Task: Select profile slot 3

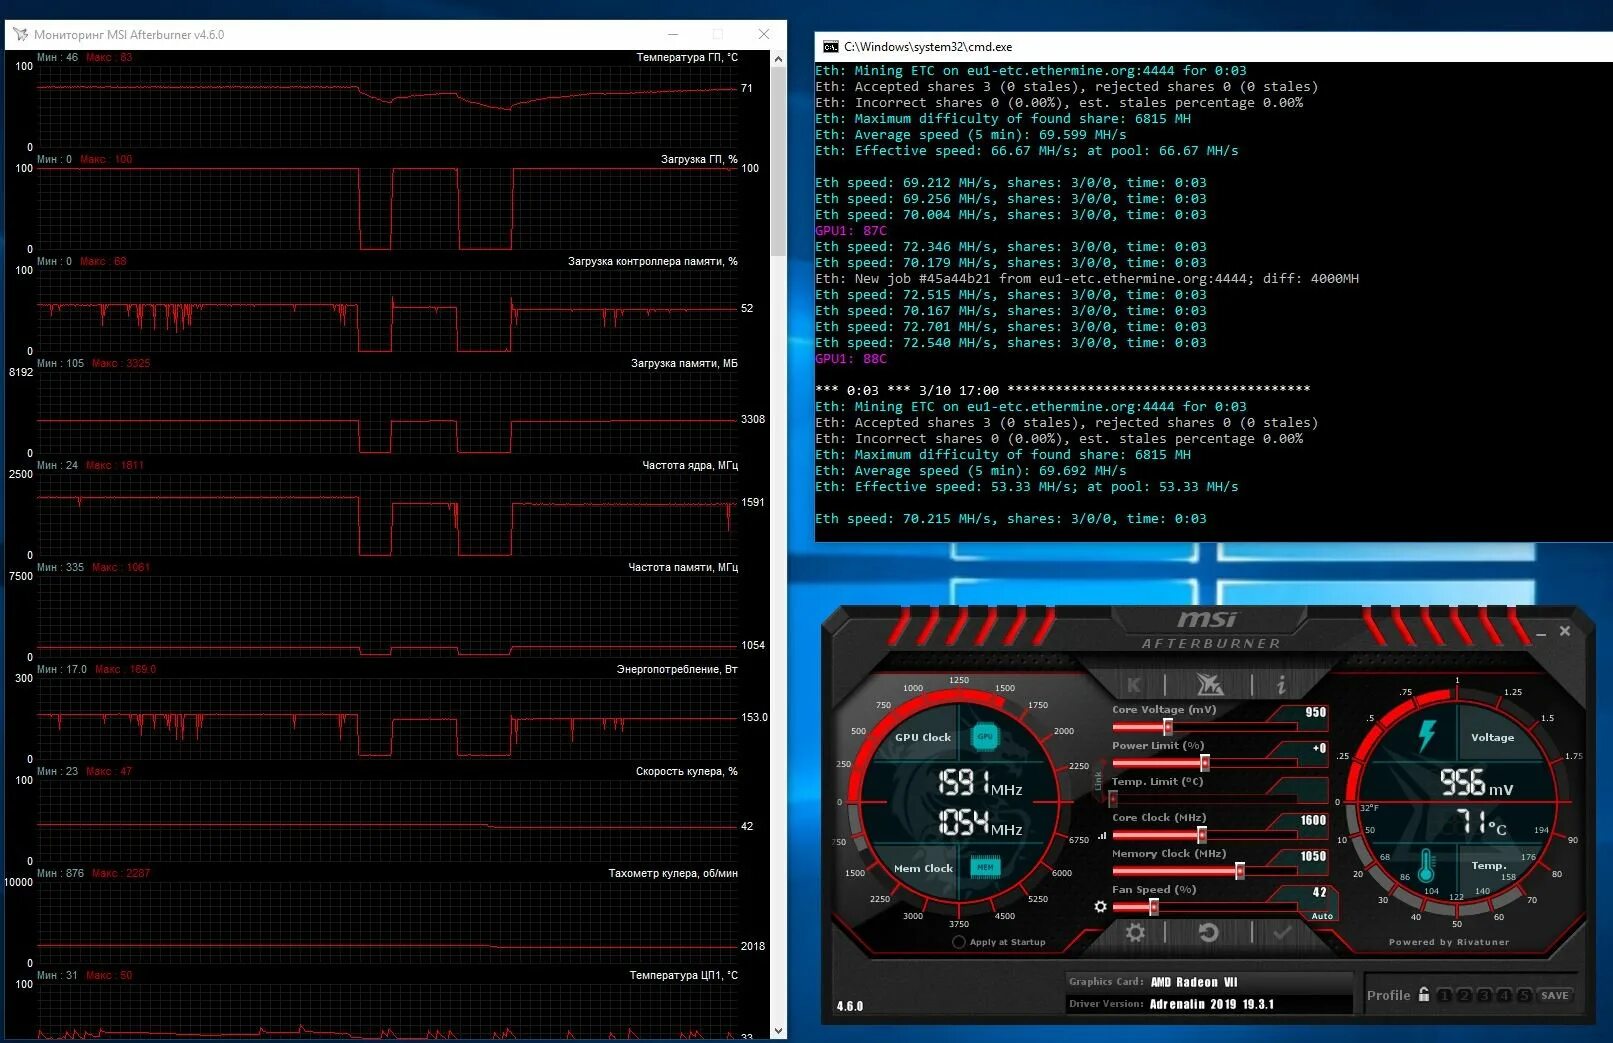Action: [x=1484, y=995]
